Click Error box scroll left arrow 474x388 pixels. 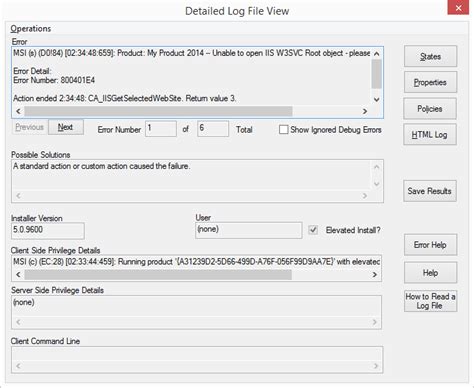click(x=19, y=111)
